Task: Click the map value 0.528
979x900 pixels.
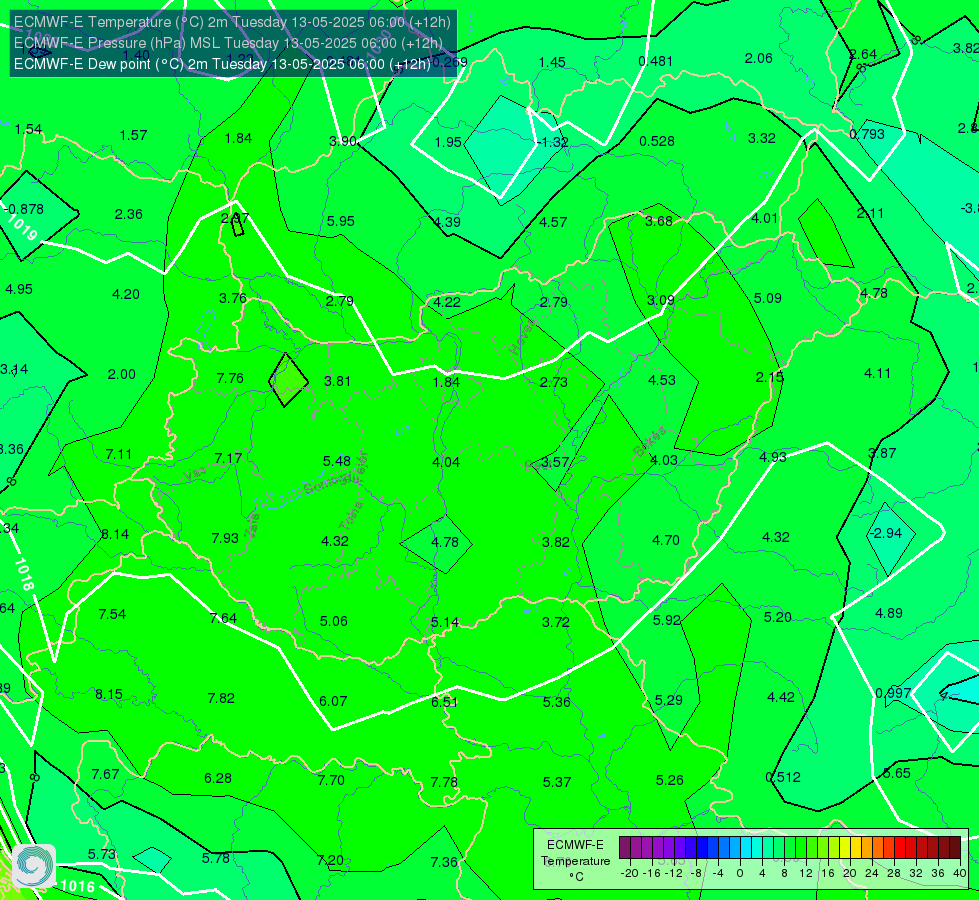Action: [x=657, y=142]
